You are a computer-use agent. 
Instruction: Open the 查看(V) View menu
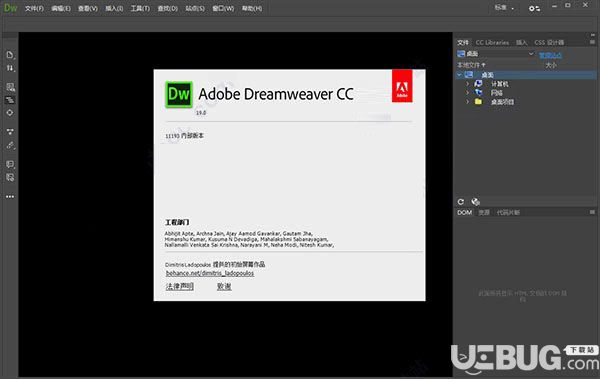coord(88,8)
